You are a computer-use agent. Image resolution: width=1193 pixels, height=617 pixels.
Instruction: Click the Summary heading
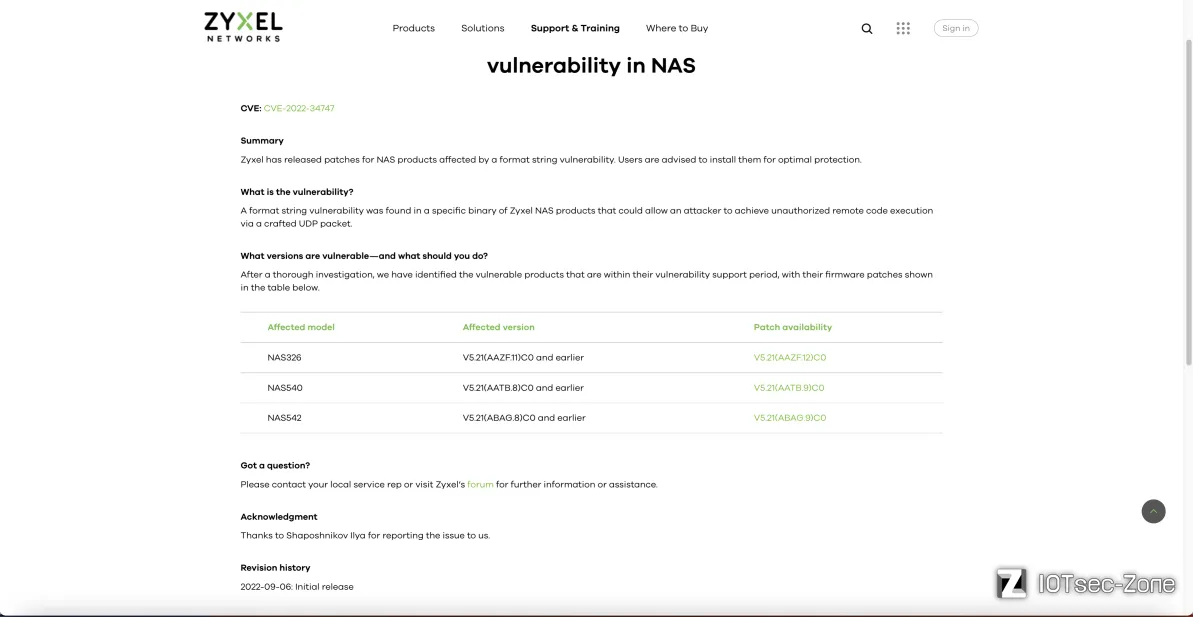[x=262, y=141]
